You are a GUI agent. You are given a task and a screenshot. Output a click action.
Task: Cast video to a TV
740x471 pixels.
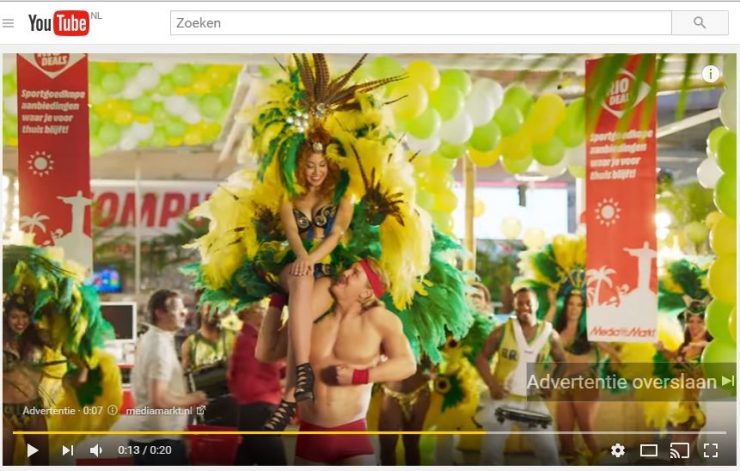coord(679,450)
